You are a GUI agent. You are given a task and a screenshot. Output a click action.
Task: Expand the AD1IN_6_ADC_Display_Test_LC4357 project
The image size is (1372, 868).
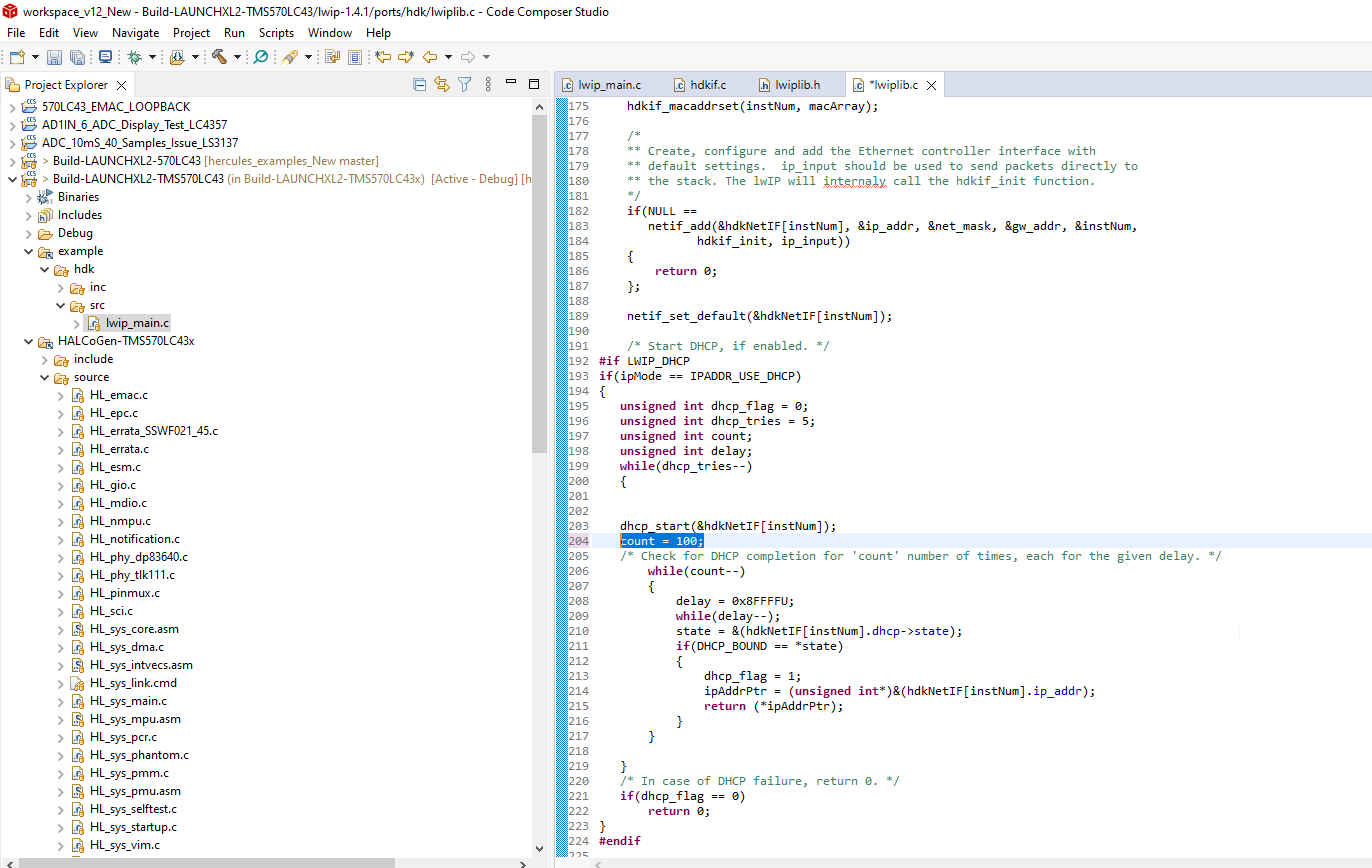[x=11, y=125]
